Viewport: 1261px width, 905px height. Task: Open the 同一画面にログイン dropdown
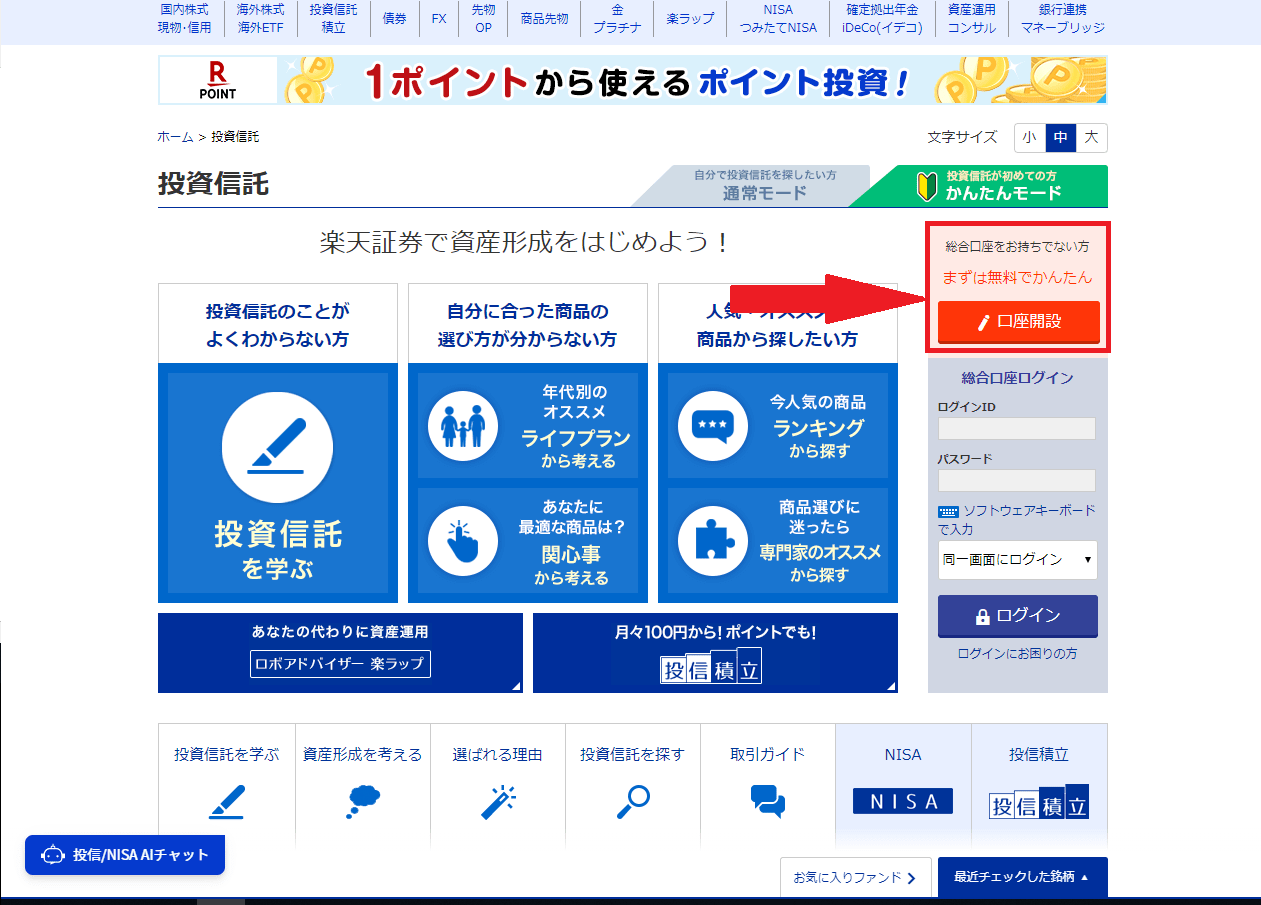[x=1017, y=560]
